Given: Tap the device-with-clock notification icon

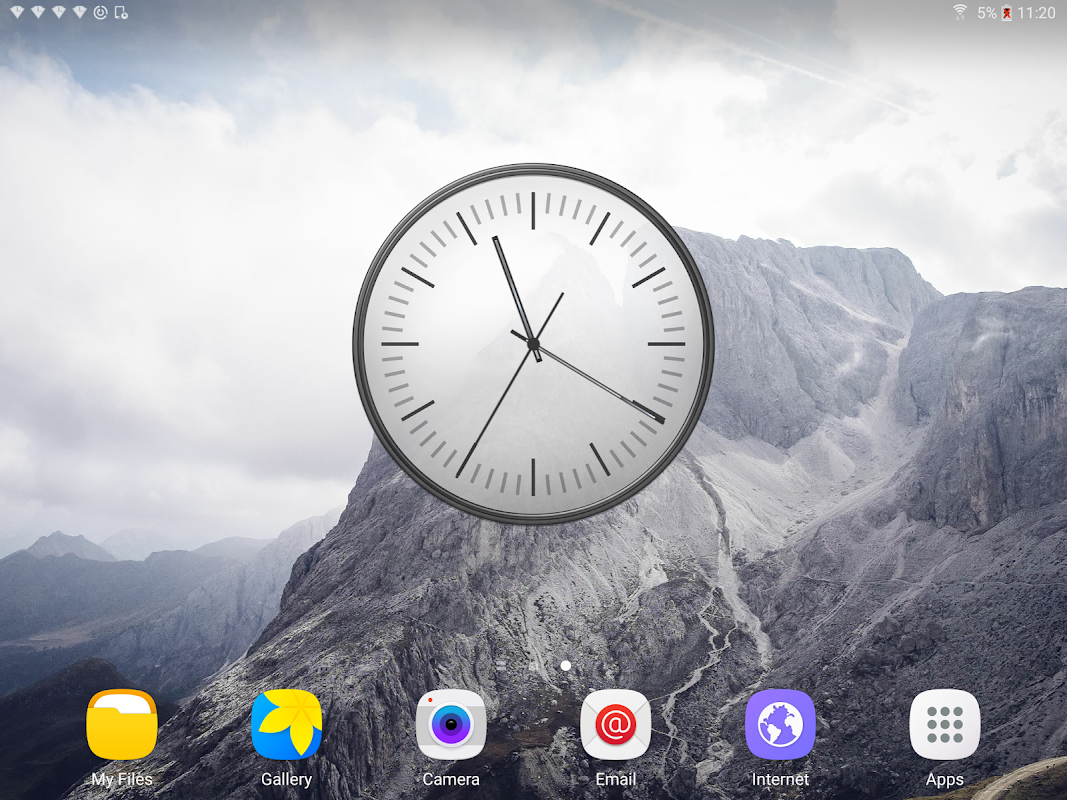Looking at the screenshot, I should [121, 12].
